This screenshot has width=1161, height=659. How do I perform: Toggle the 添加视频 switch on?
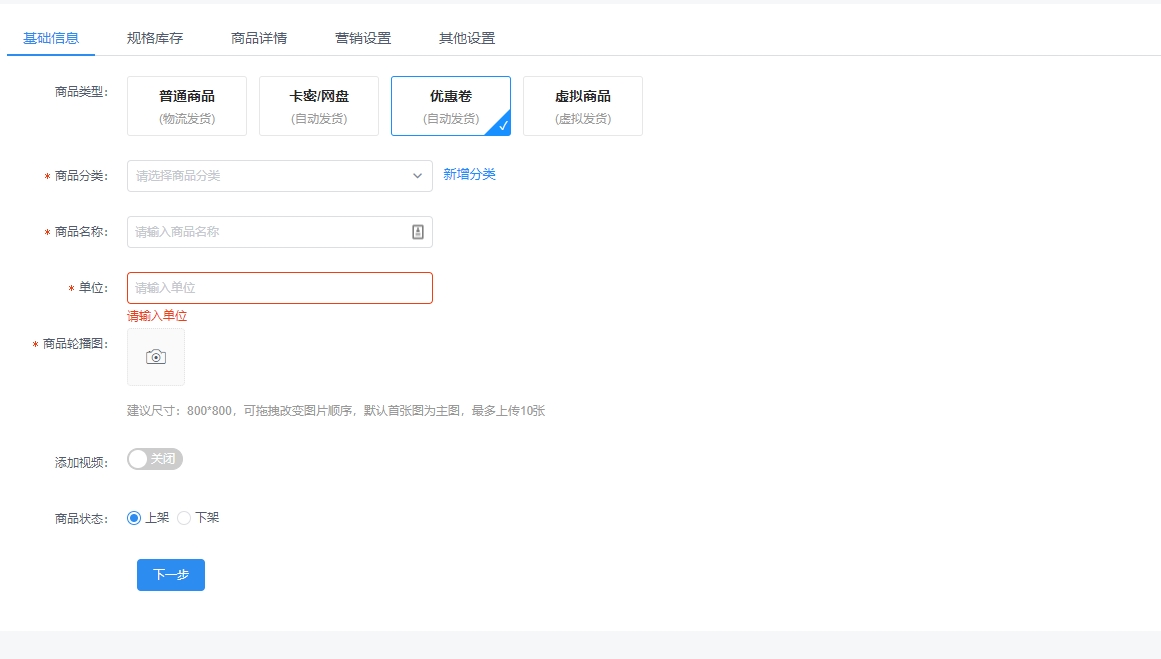(155, 459)
